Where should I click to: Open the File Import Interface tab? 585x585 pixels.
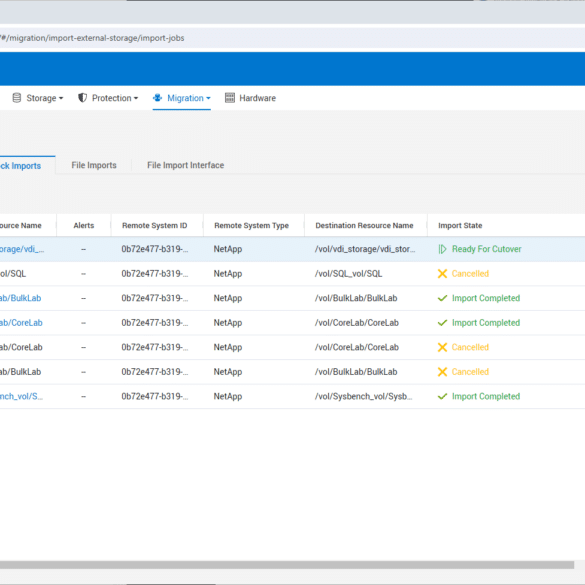(185, 165)
